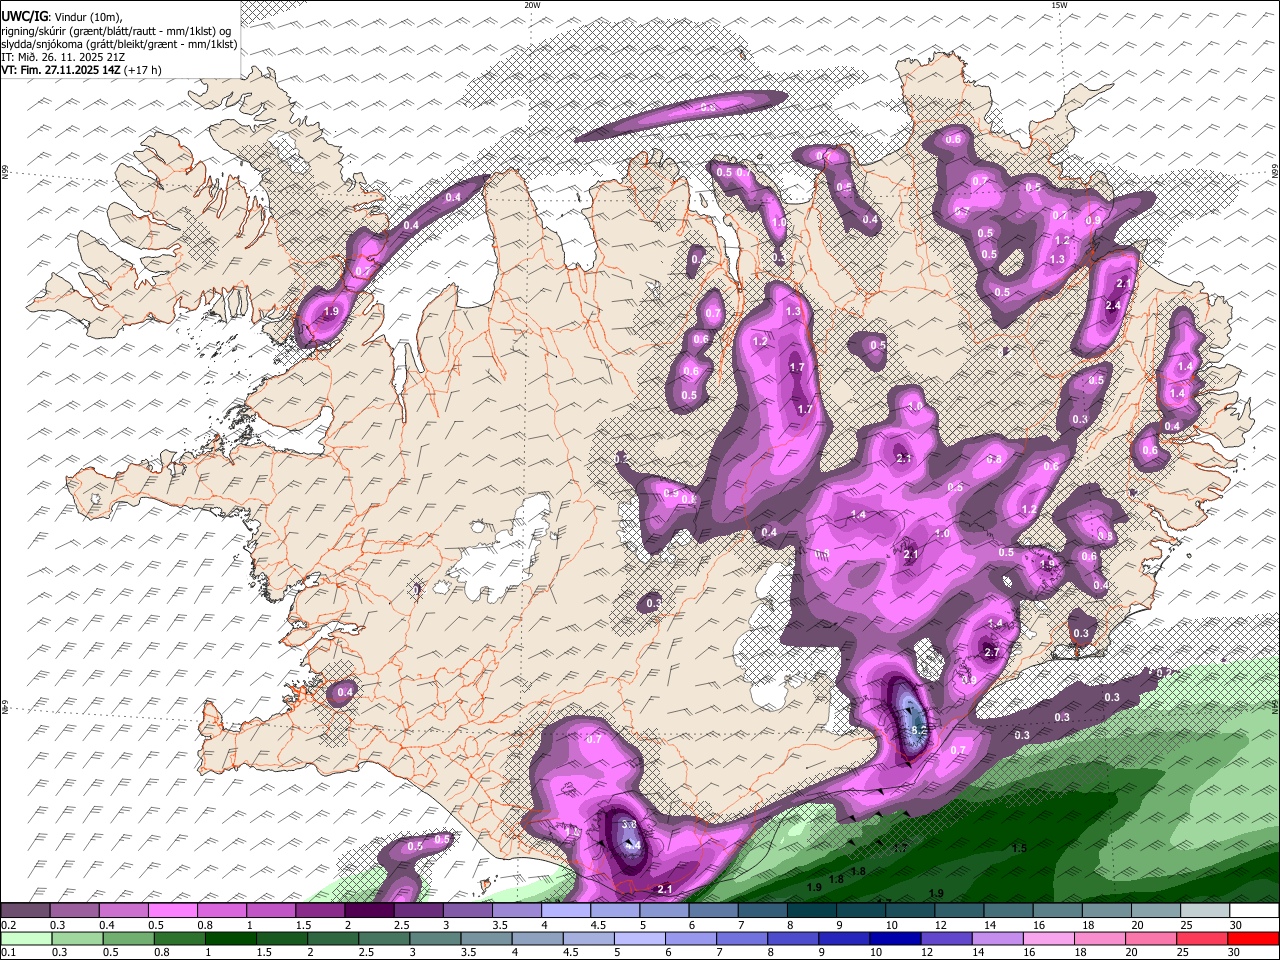This screenshot has height=960, width=1280.
Task: Click the 30 label in the upper legend row
Action: [1235, 925]
